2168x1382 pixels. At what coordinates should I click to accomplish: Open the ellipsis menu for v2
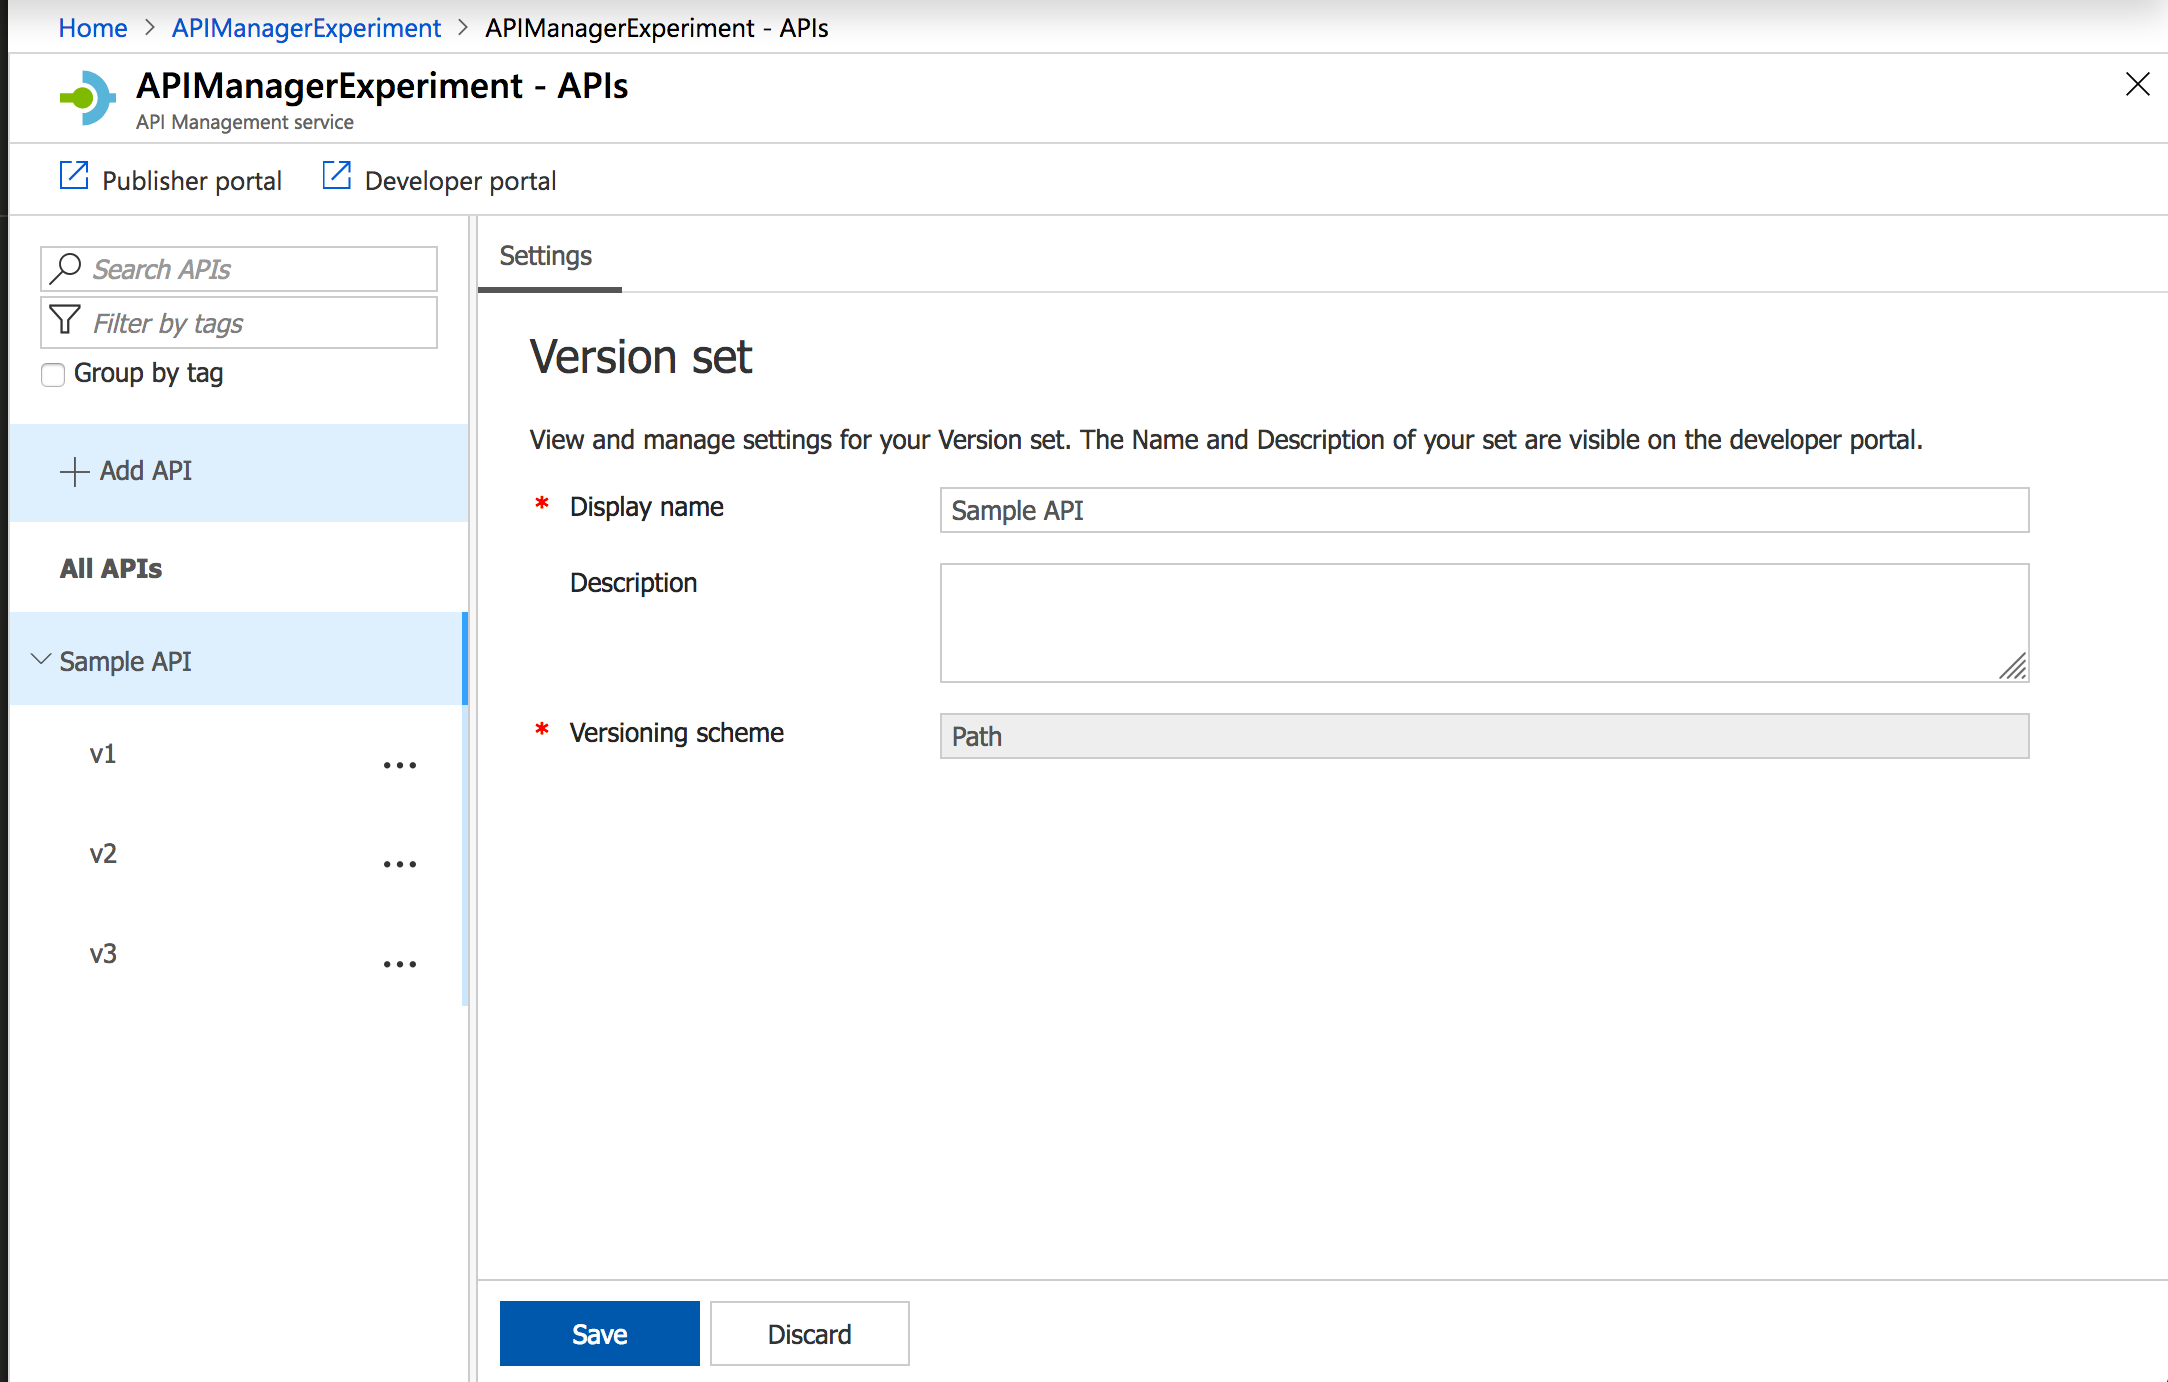click(399, 864)
